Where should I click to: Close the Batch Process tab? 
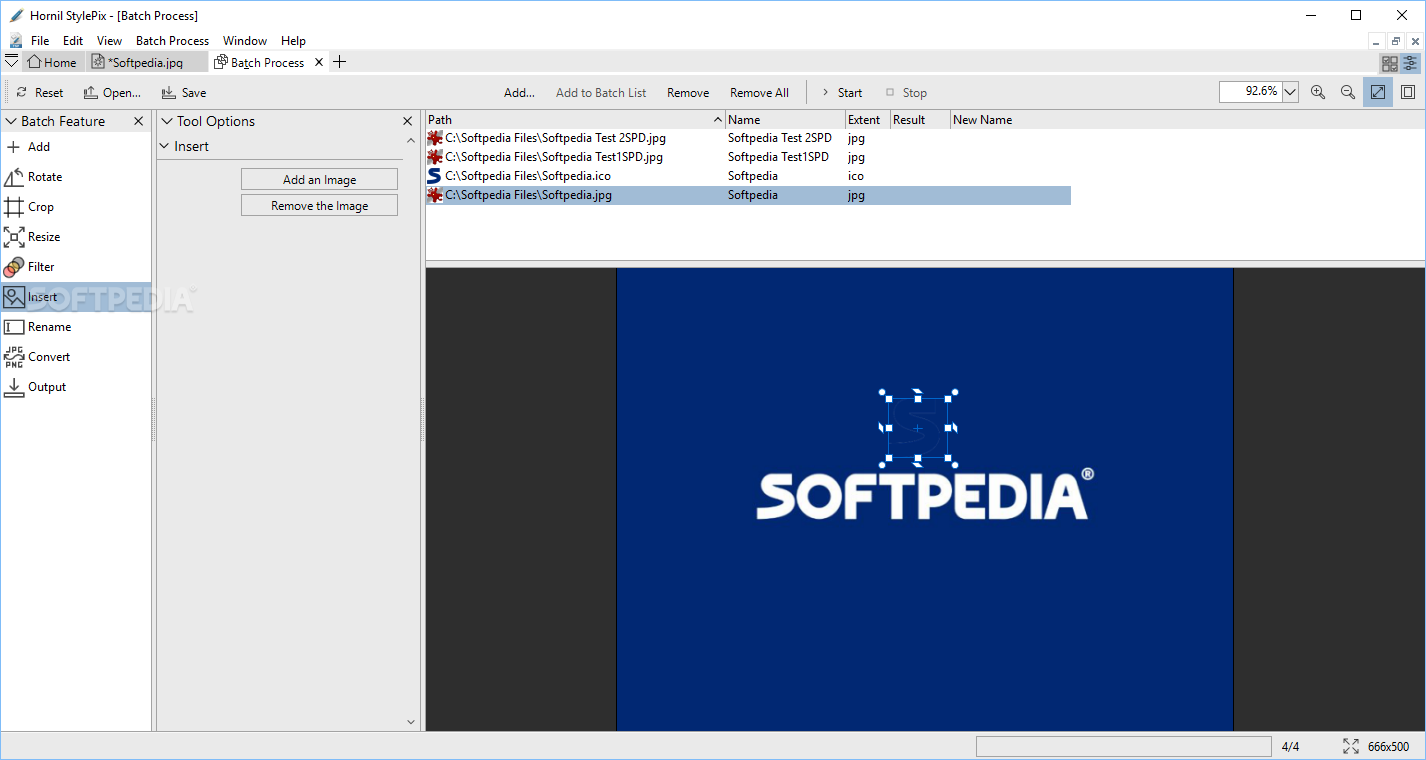320,62
